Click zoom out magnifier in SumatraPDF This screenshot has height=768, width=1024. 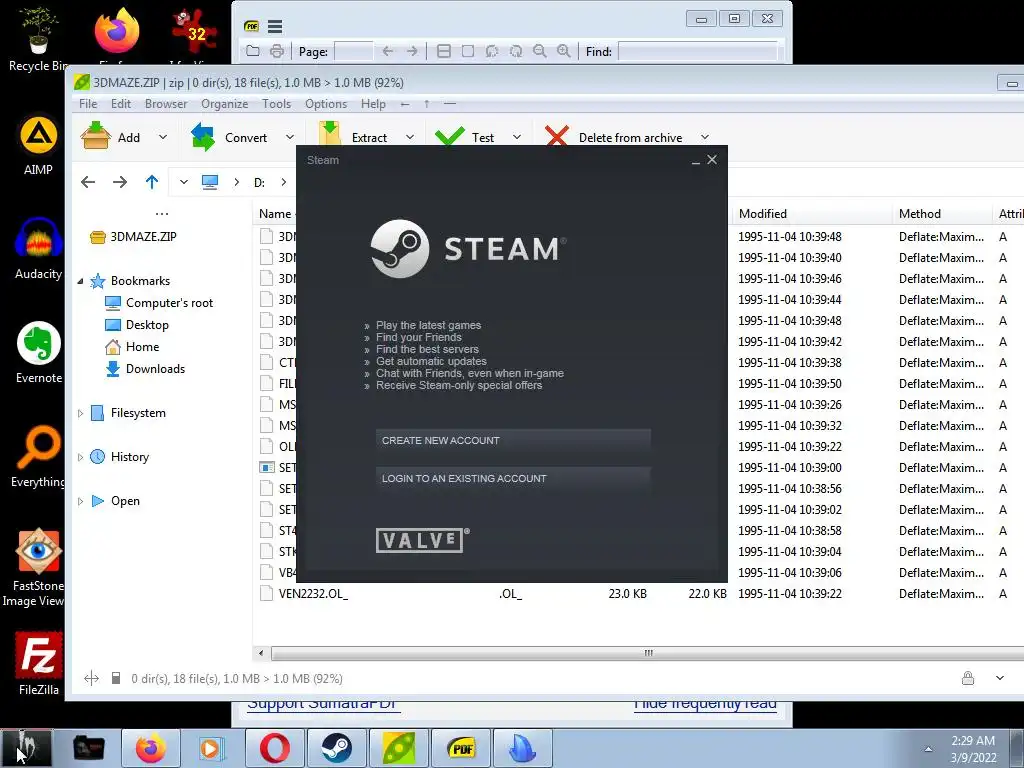coord(539,51)
